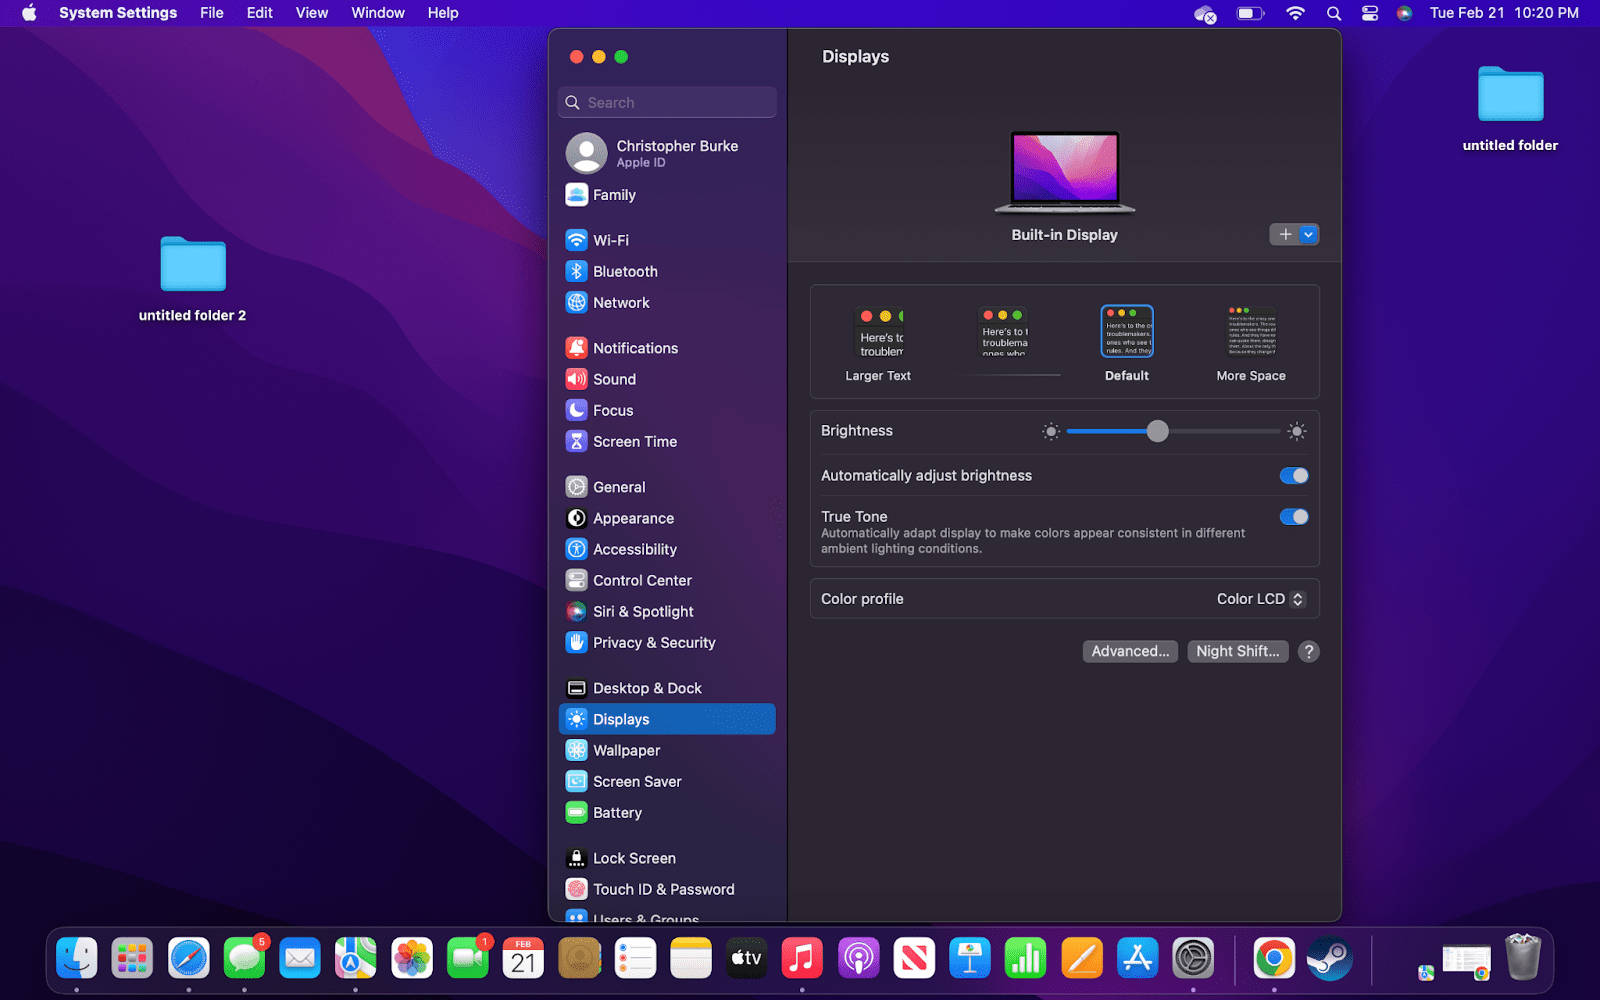Open Night Shift settings
The height and width of the screenshot is (1000, 1600).
click(1237, 651)
